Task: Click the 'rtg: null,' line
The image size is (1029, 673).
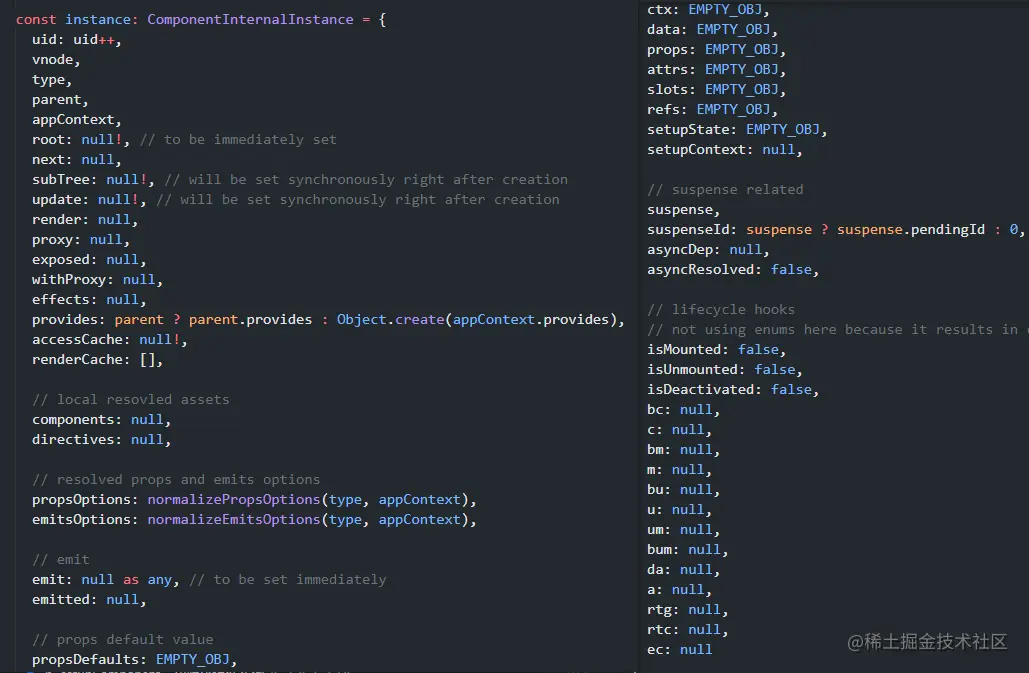Action: pos(688,610)
